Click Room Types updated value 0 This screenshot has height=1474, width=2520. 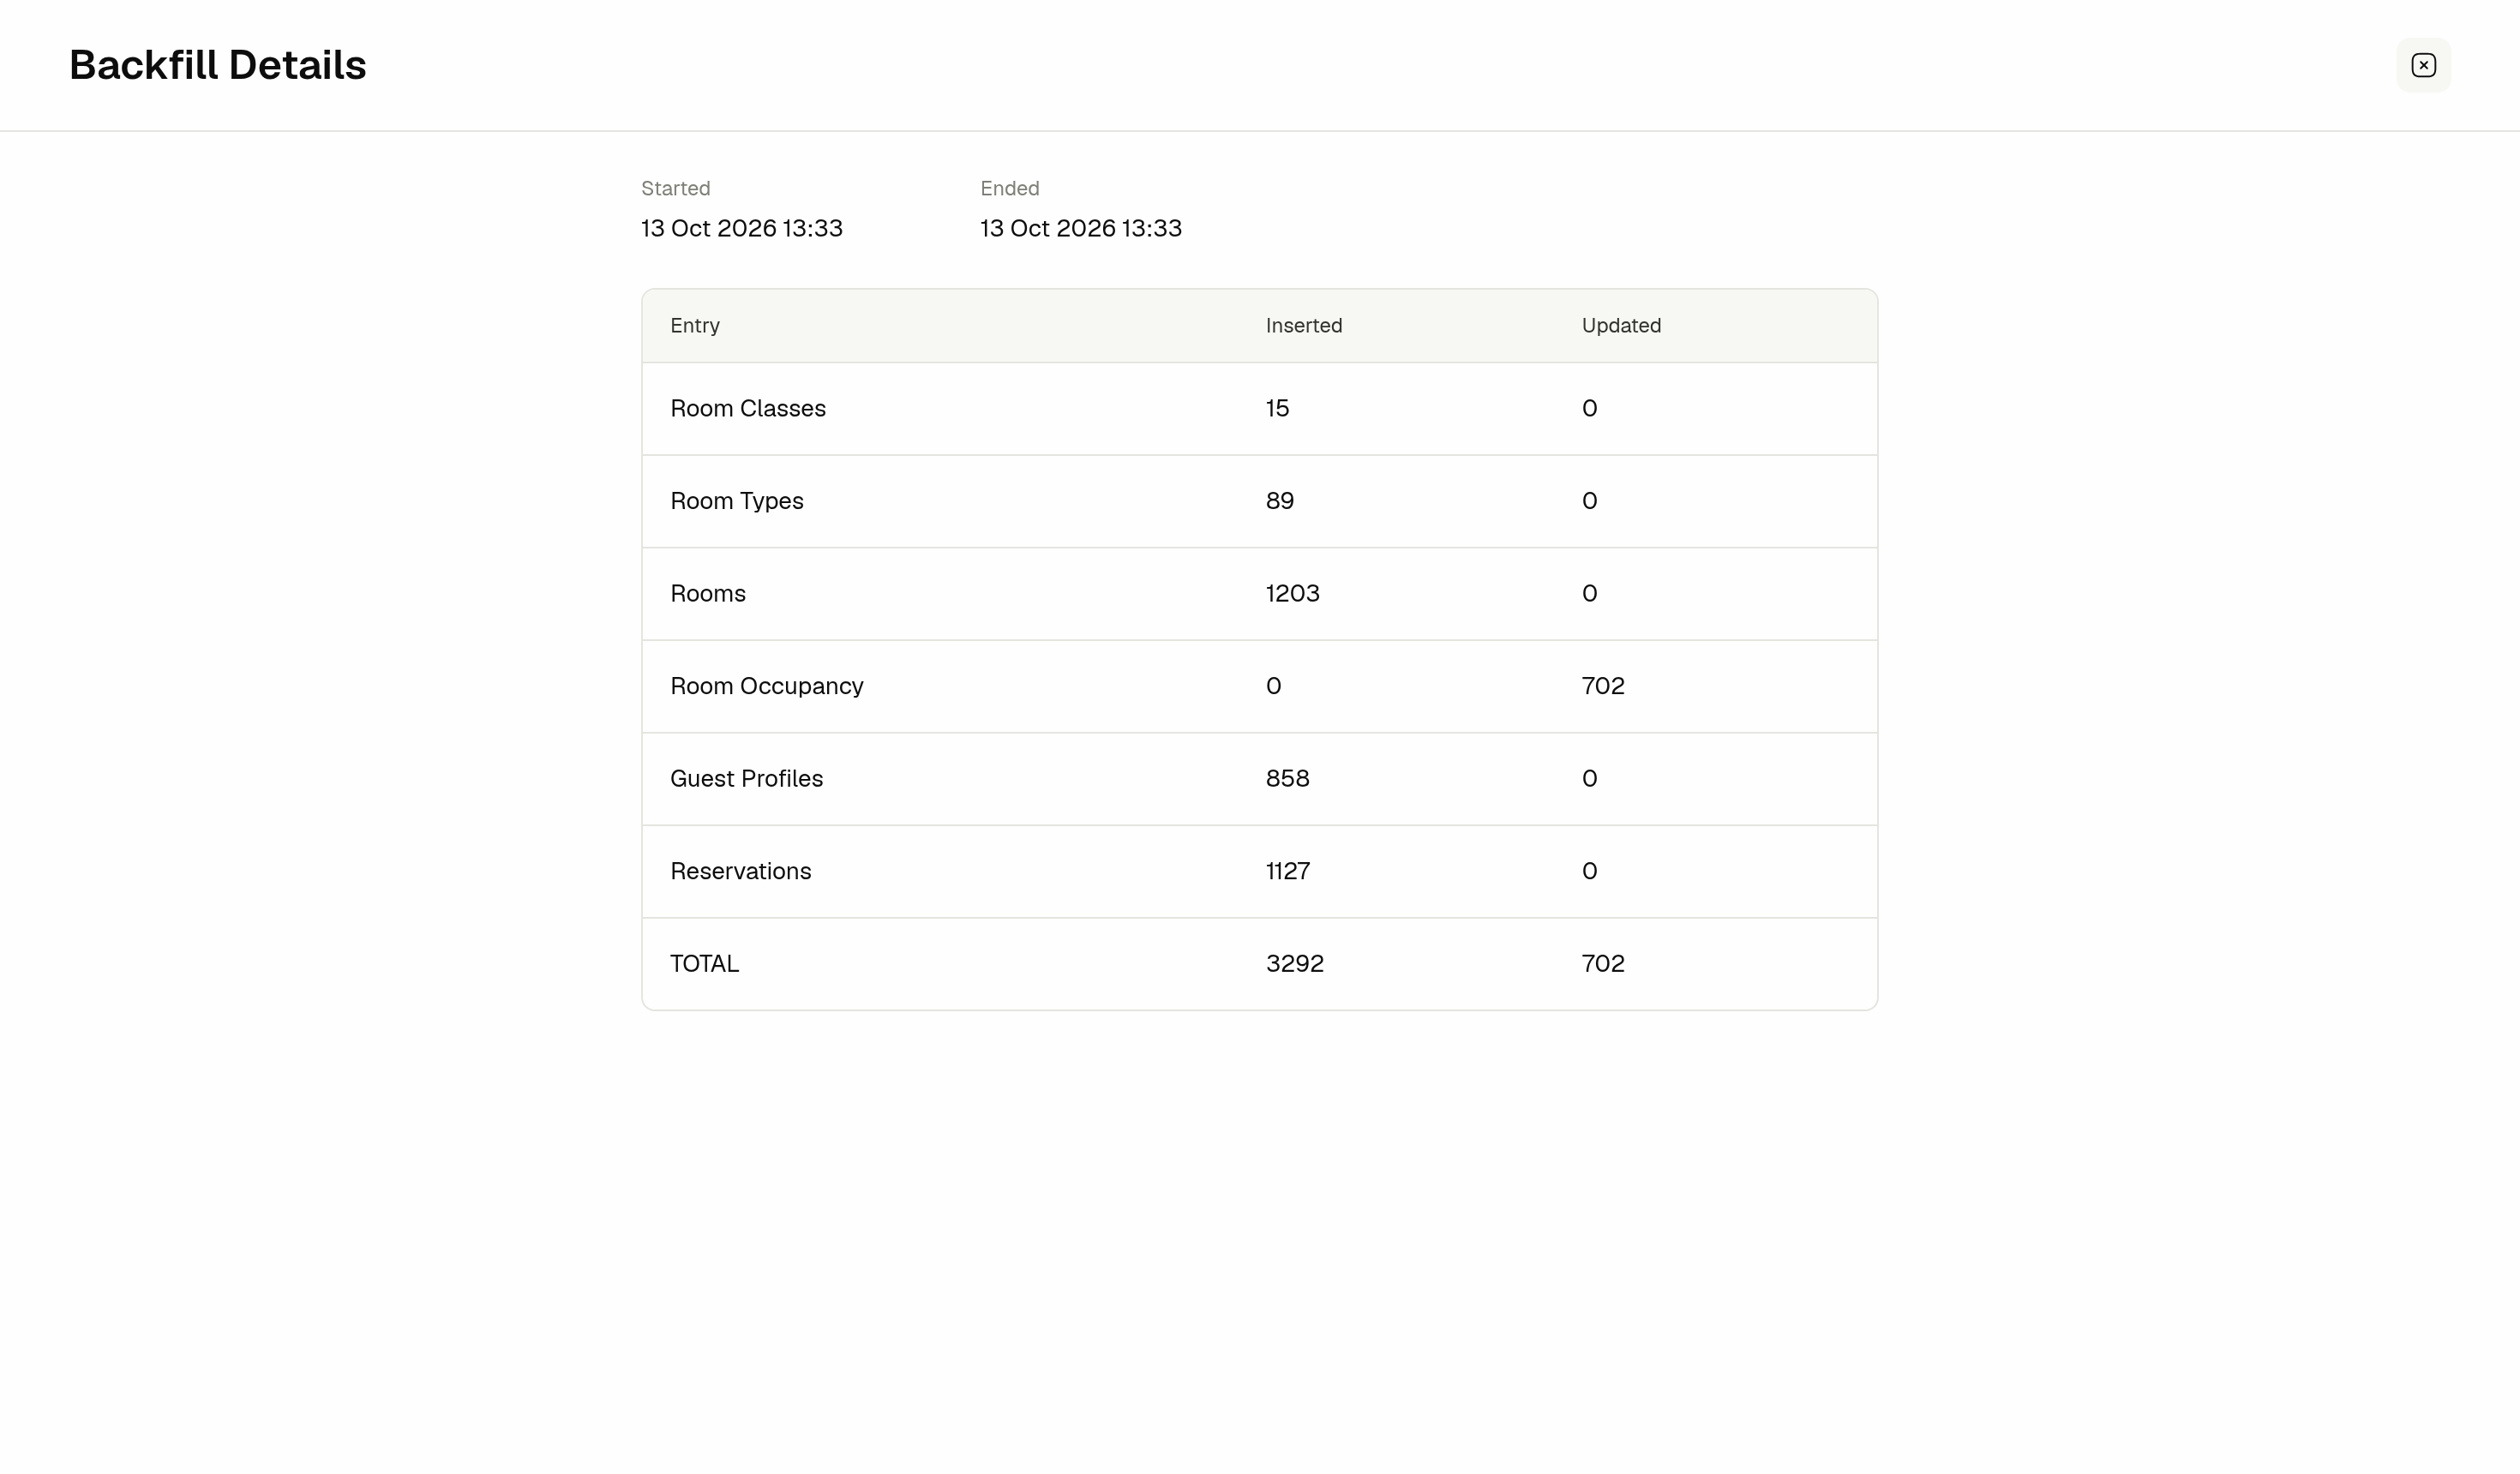1590,501
